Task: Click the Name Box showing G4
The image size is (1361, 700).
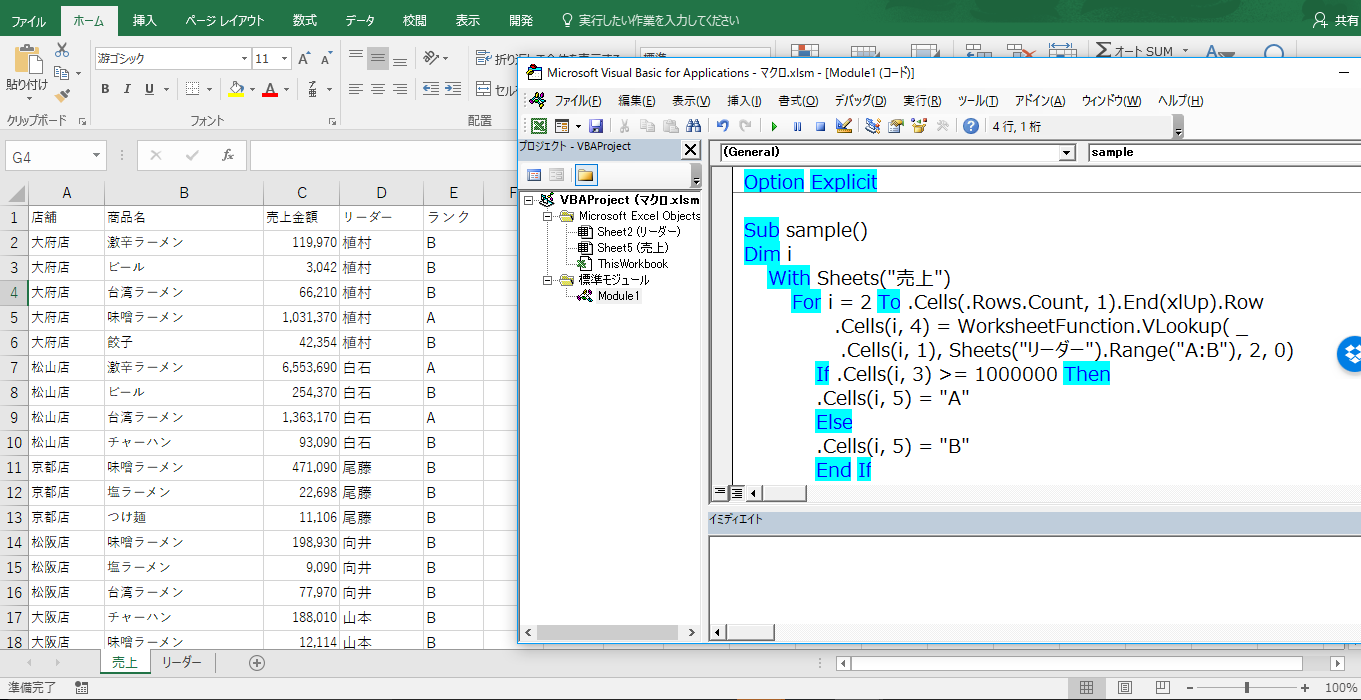Action: pos(56,156)
